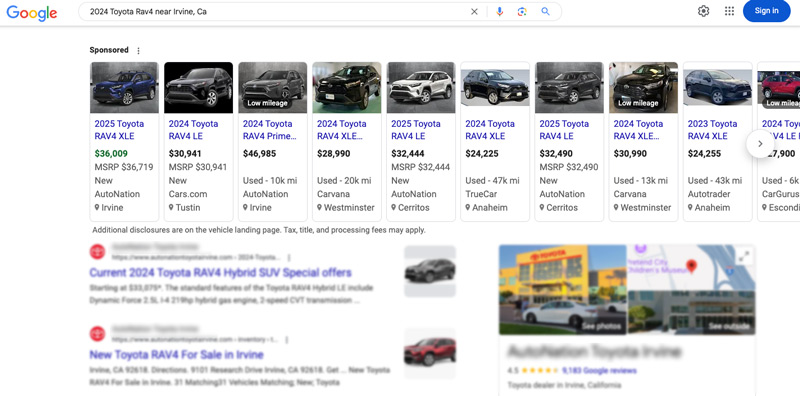Click See outside on the street view image
Image resolution: width=800 pixels, height=396 pixels.
729,326
